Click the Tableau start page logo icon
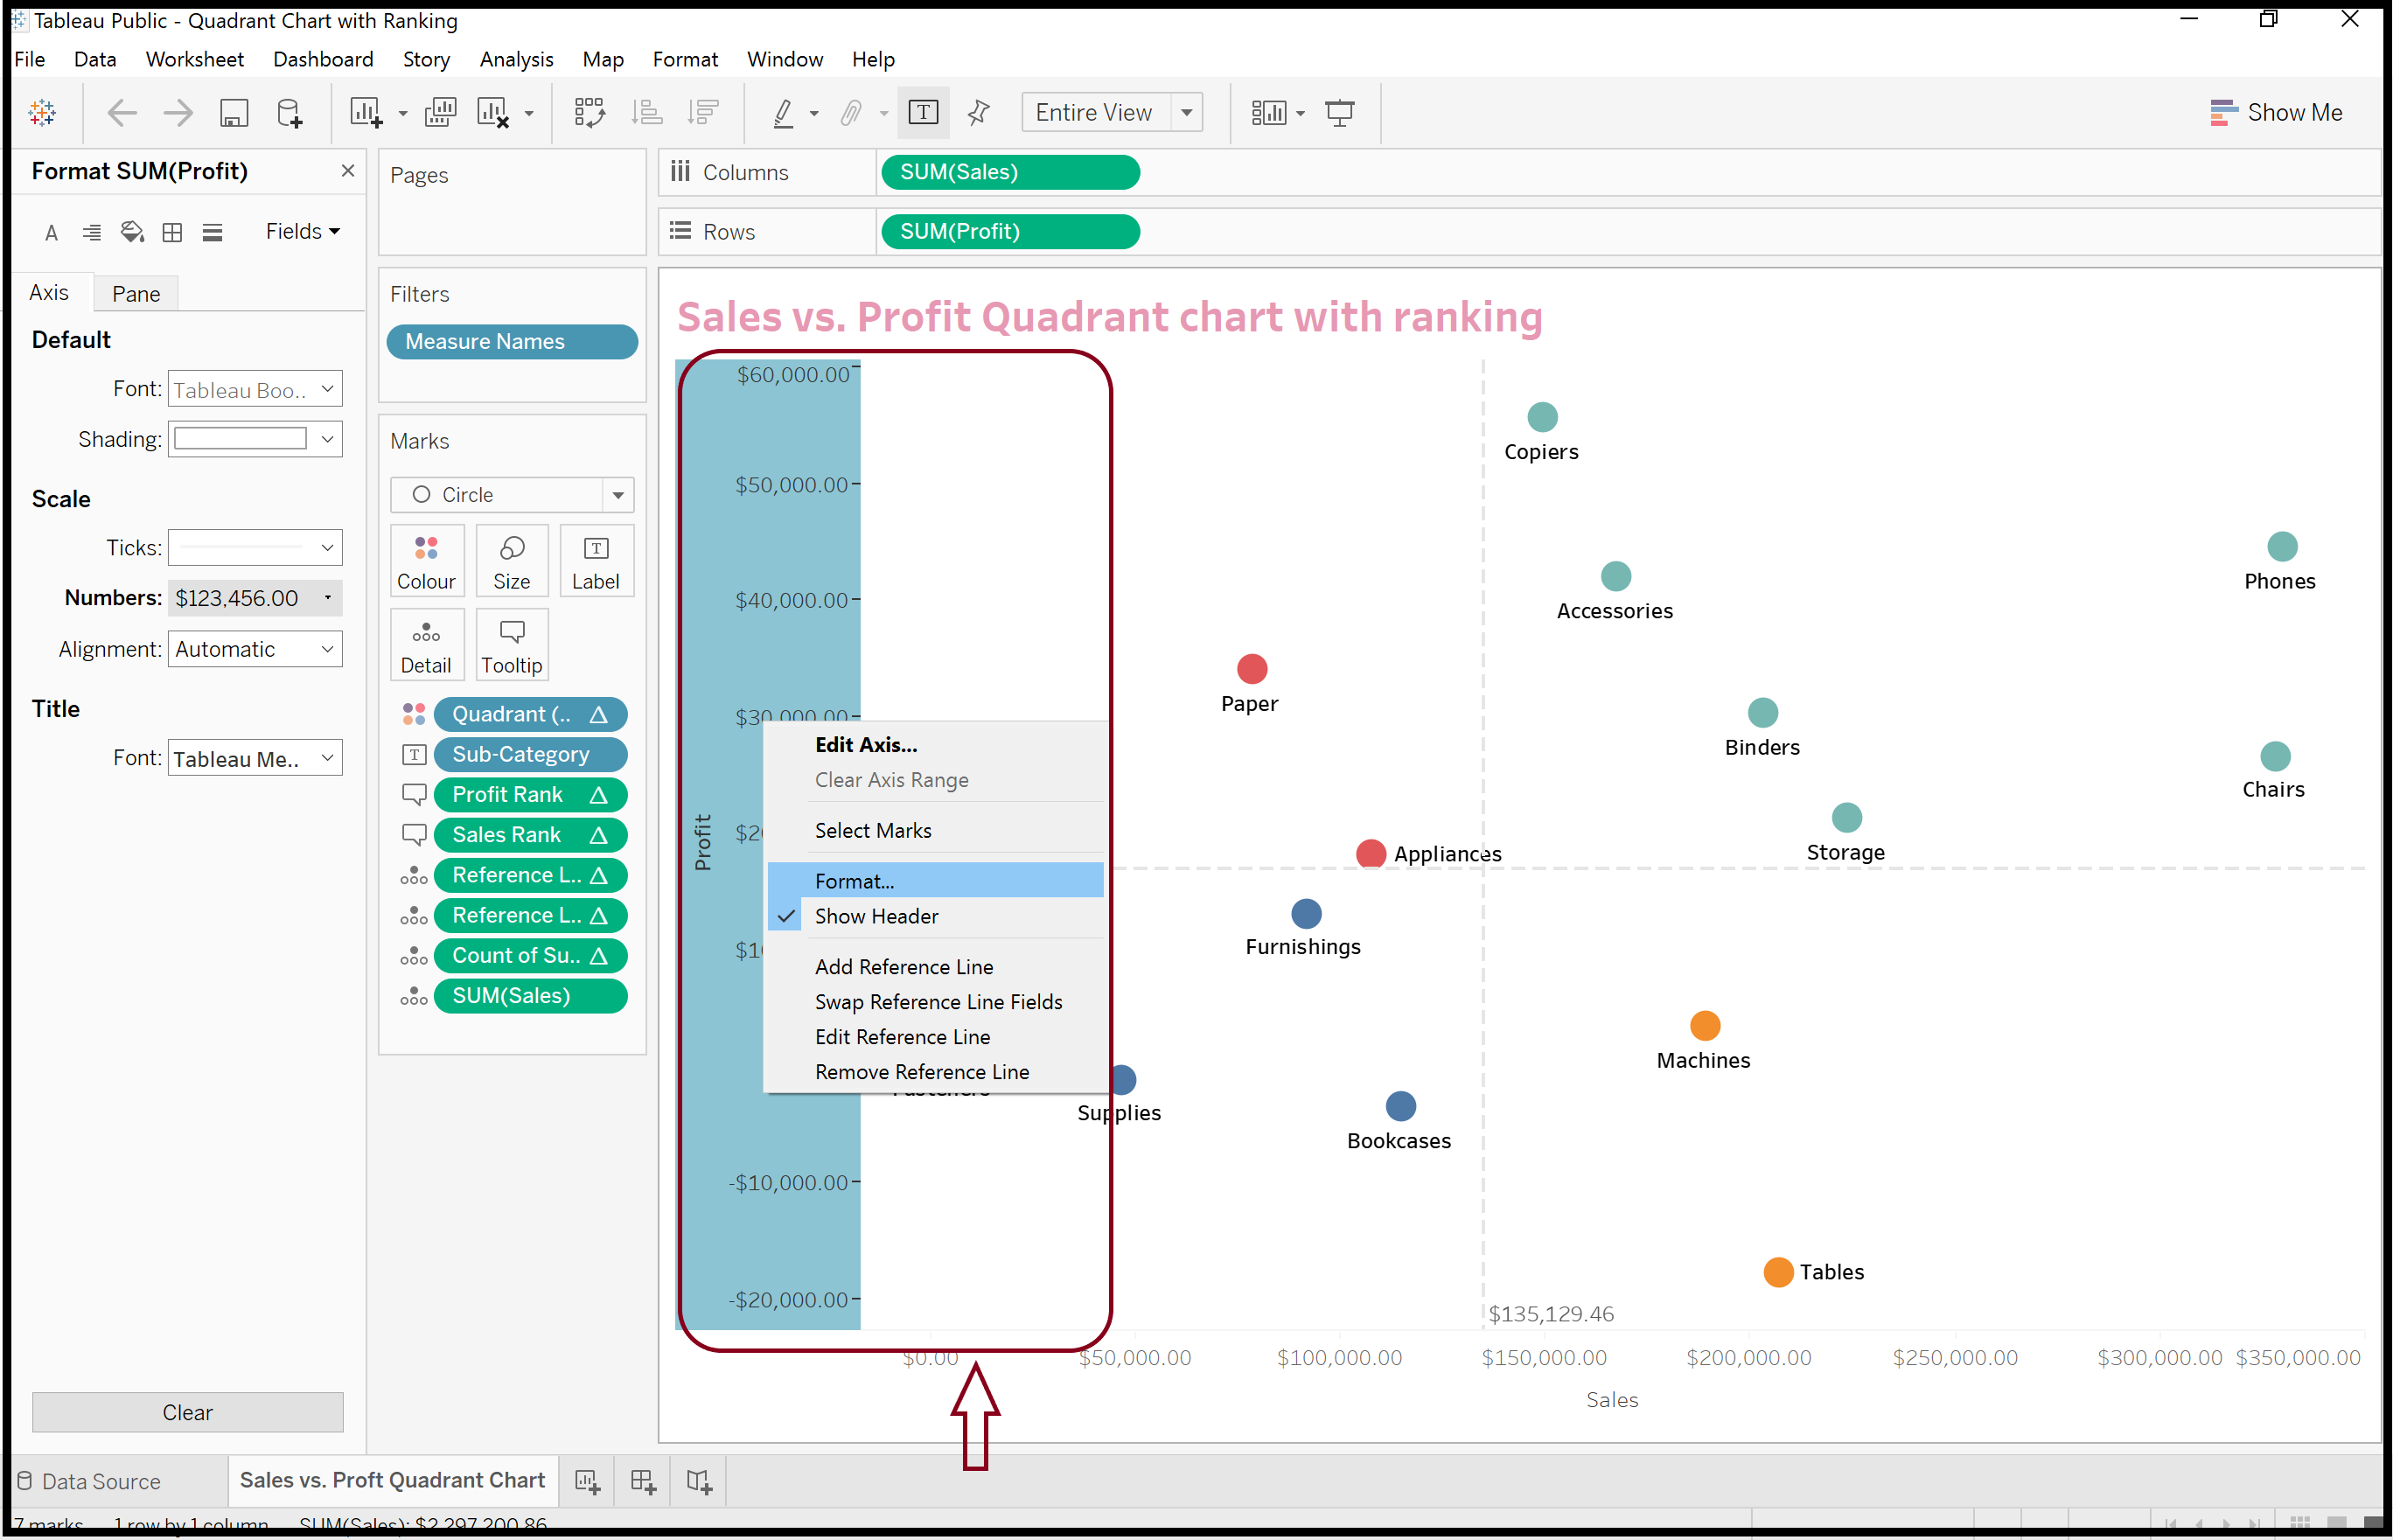2393x1540 pixels. click(42, 112)
